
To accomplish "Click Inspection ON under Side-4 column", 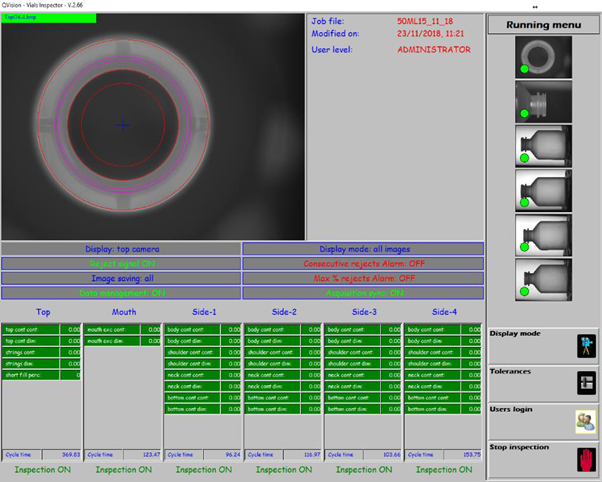I will [x=443, y=469].
